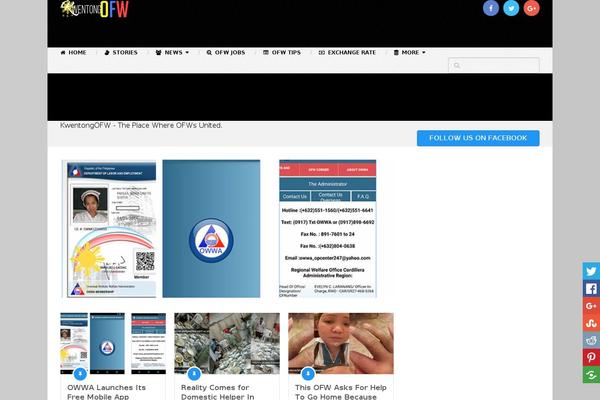Click the blue badge icon on Domestic Helper card
The height and width of the screenshot is (400, 600).
pos(194,374)
